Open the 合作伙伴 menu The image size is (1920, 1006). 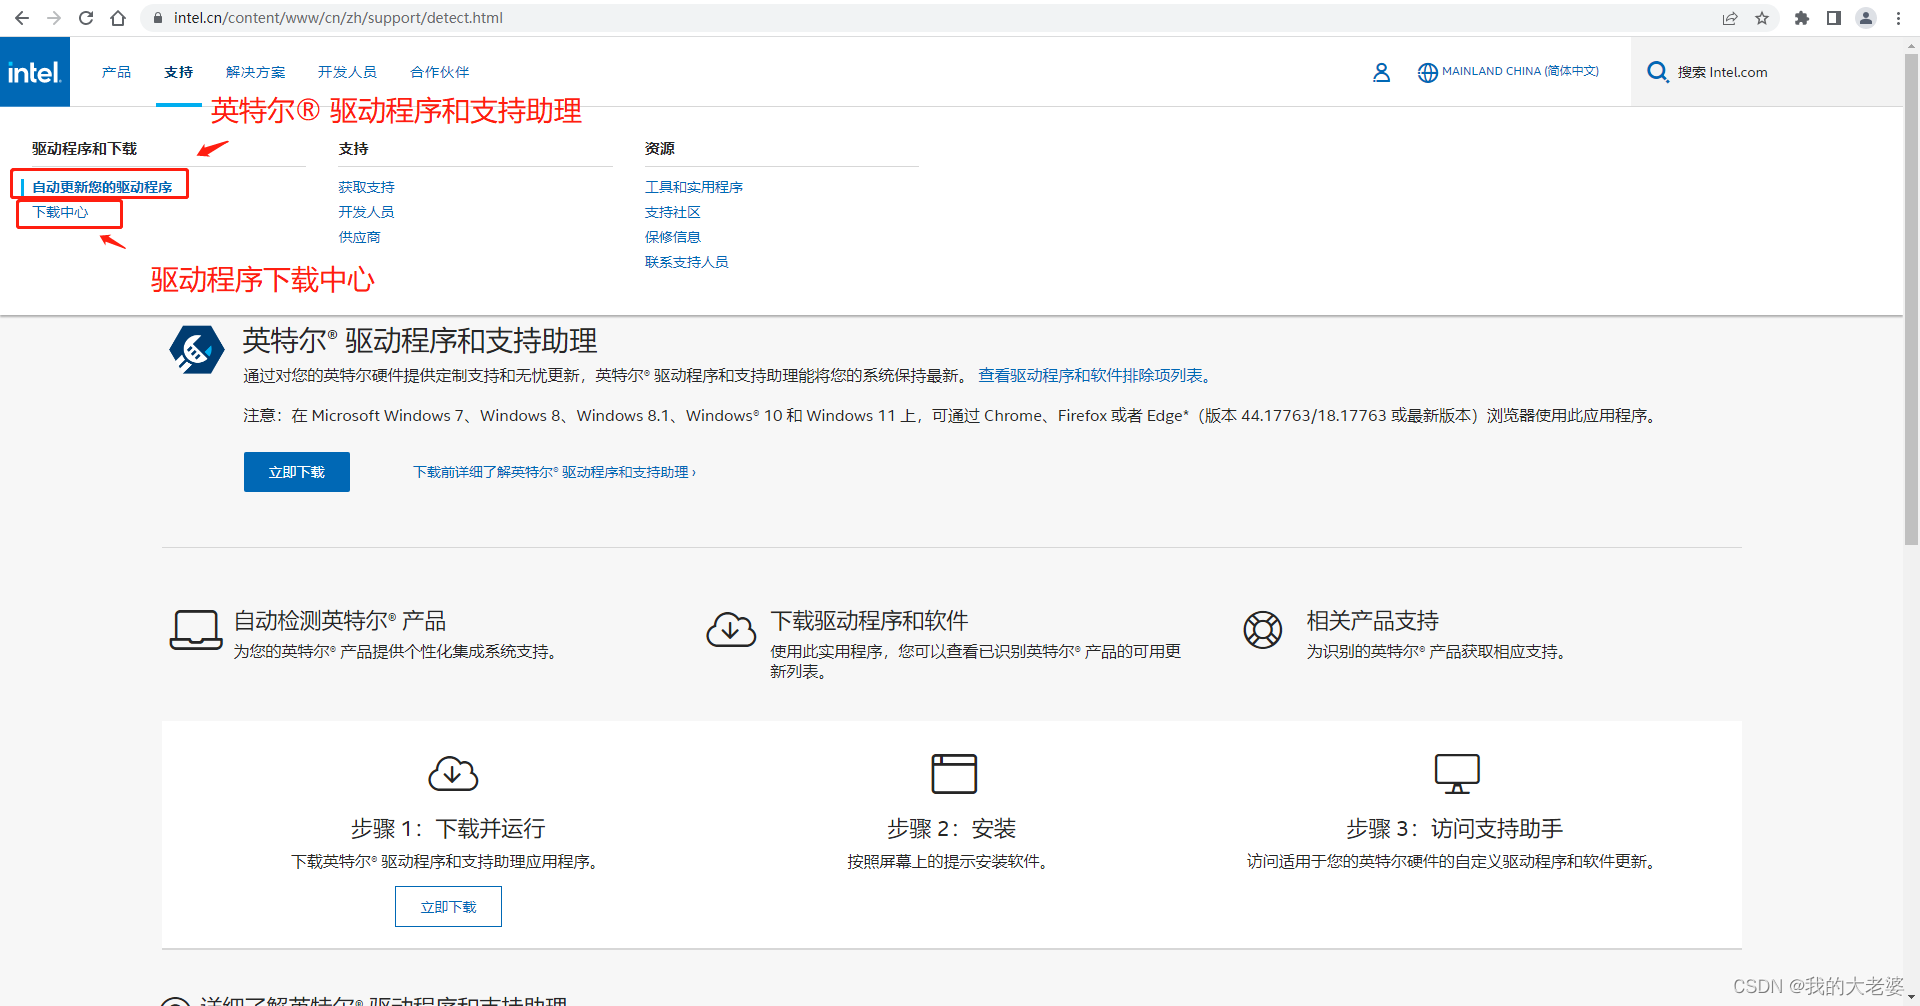[440, 72]
